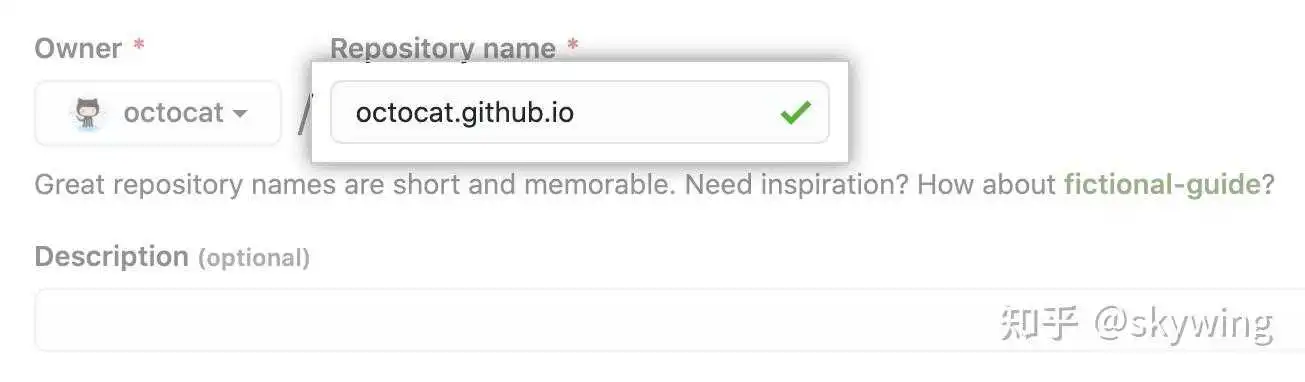Viewport: 1305px width, 382px height.
Task: Click the "(optional)" text next to Description
Action: coord(254,258)
